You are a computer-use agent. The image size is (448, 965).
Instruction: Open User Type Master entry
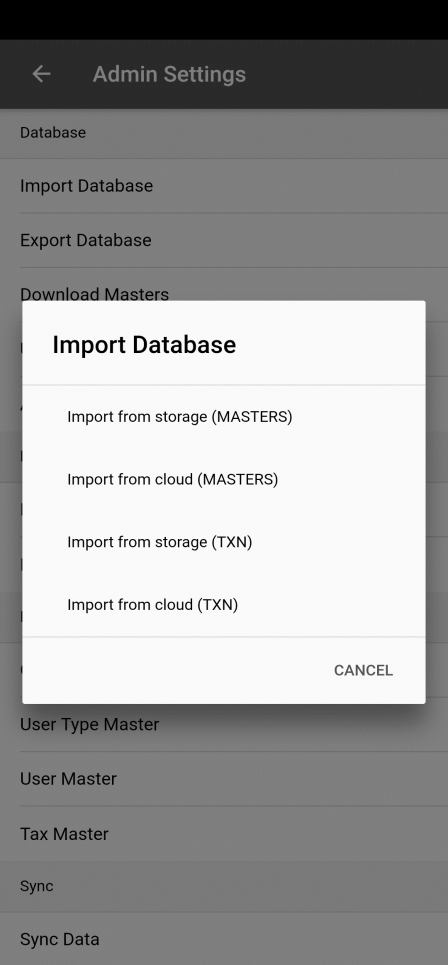coord(224,724)
